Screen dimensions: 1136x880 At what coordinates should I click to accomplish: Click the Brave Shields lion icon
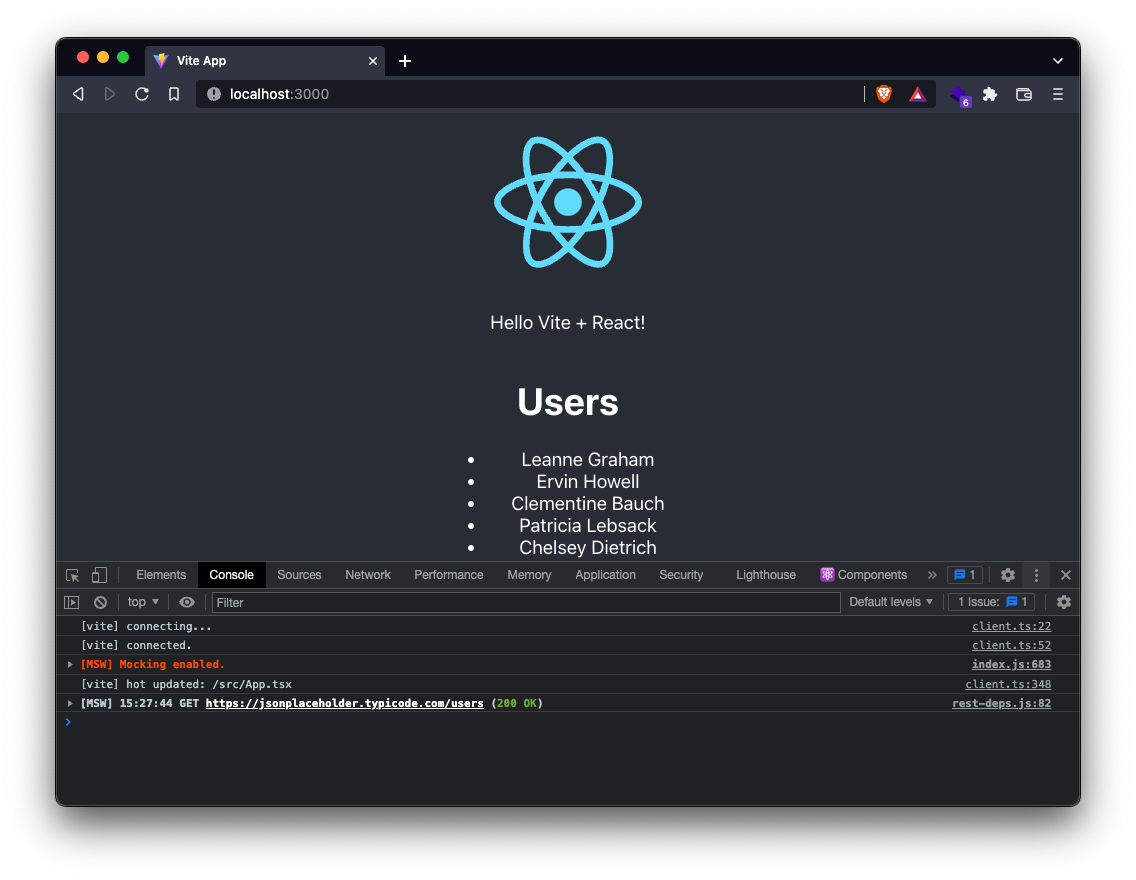tap(884, 94)
